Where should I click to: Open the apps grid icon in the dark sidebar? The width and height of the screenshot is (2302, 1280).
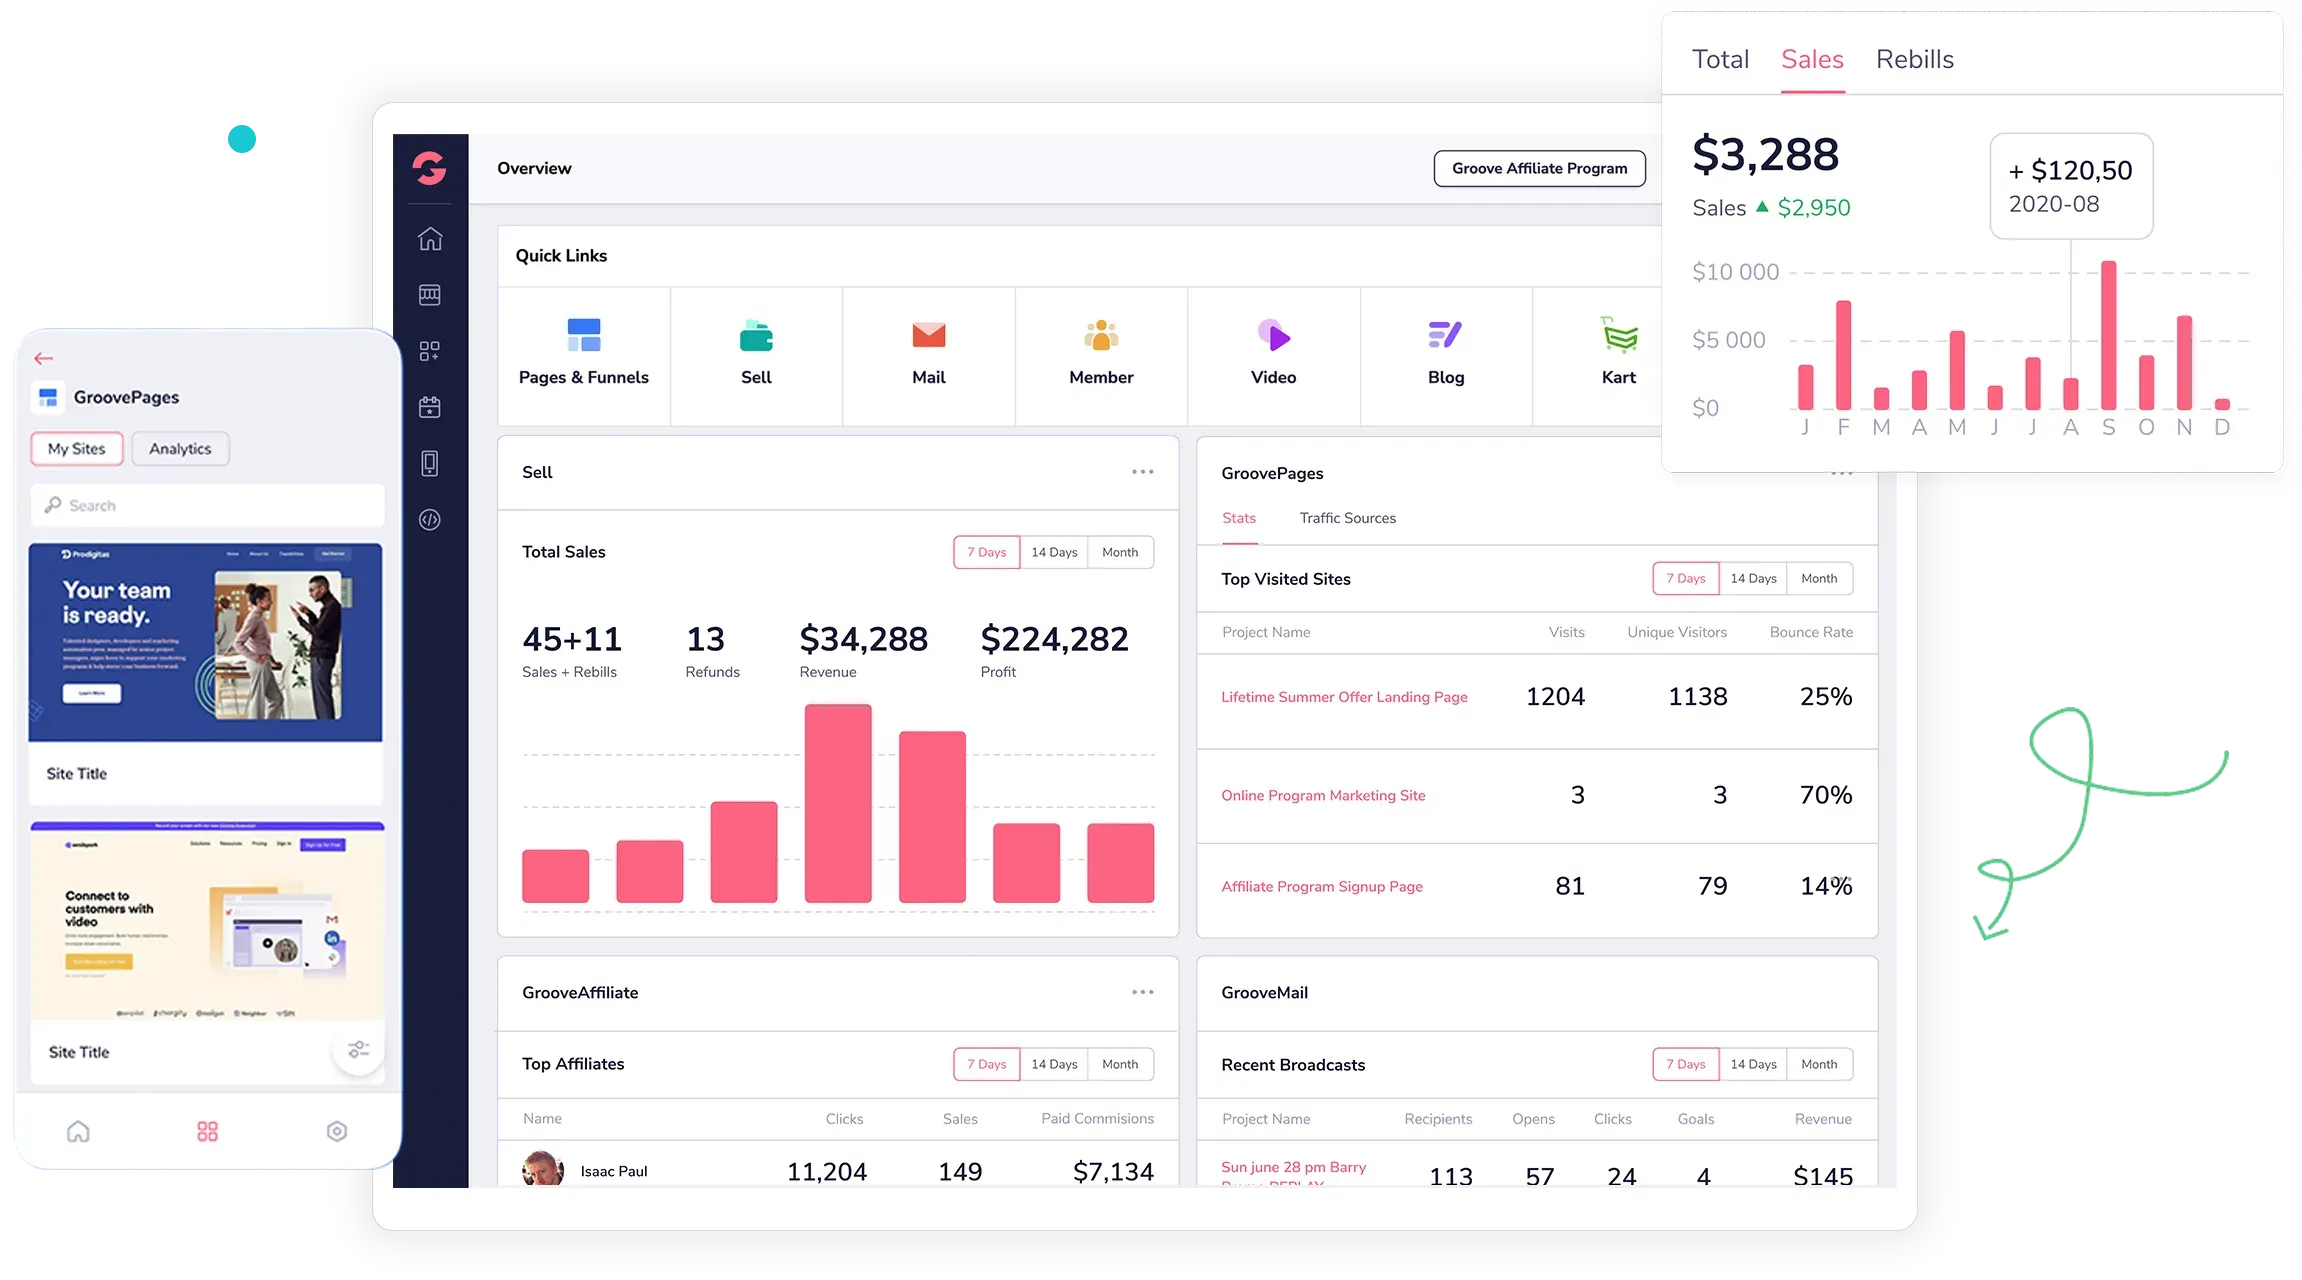(x=430, y=351)
